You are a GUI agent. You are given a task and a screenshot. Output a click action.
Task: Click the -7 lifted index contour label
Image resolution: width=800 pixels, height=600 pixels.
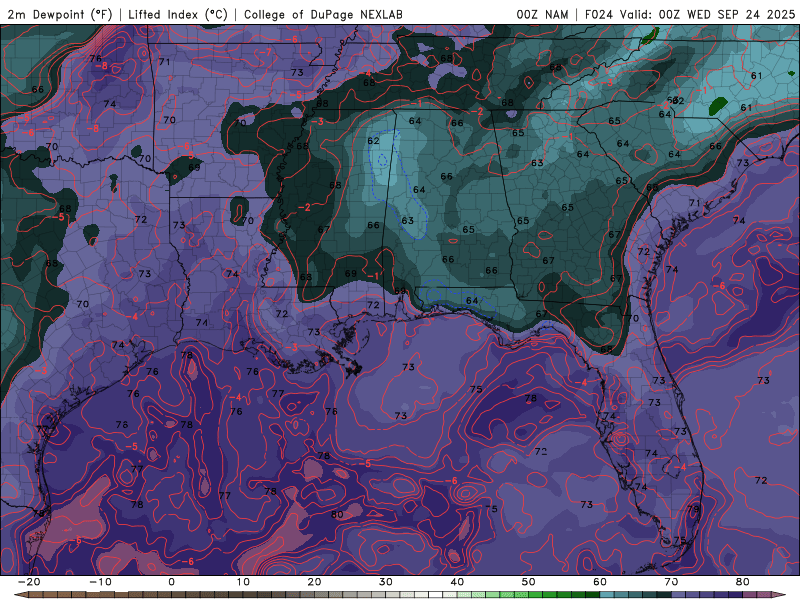pyautogui.click(x=265, y=52)
